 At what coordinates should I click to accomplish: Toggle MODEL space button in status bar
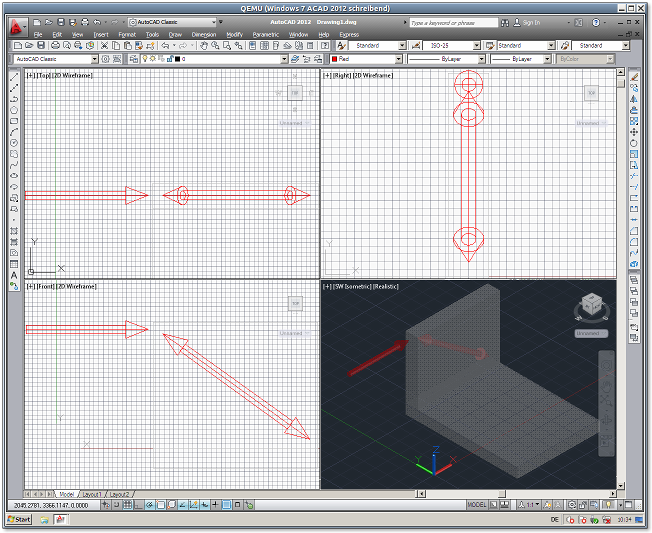pos(477,505)
